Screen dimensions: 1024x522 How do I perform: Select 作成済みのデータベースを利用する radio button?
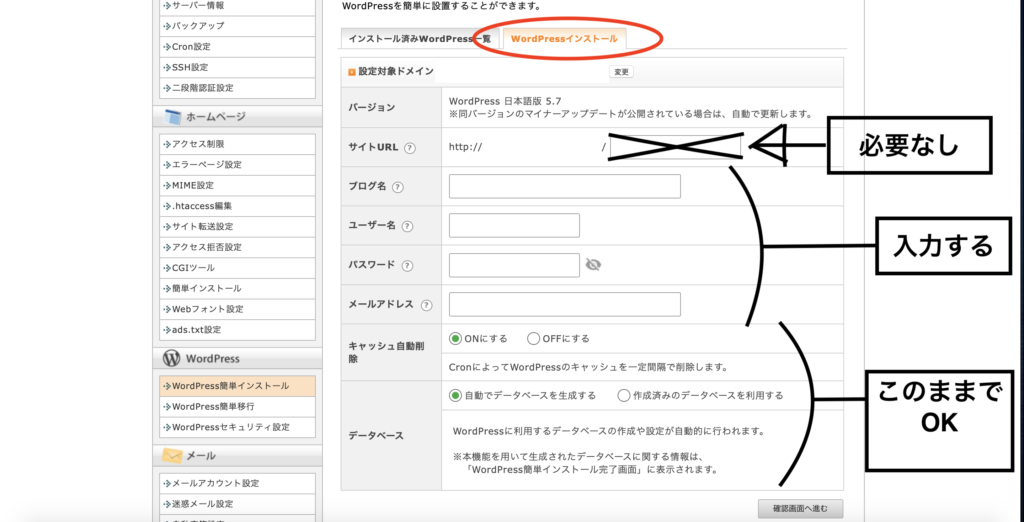pyautogui.click(x=624, y=395)
